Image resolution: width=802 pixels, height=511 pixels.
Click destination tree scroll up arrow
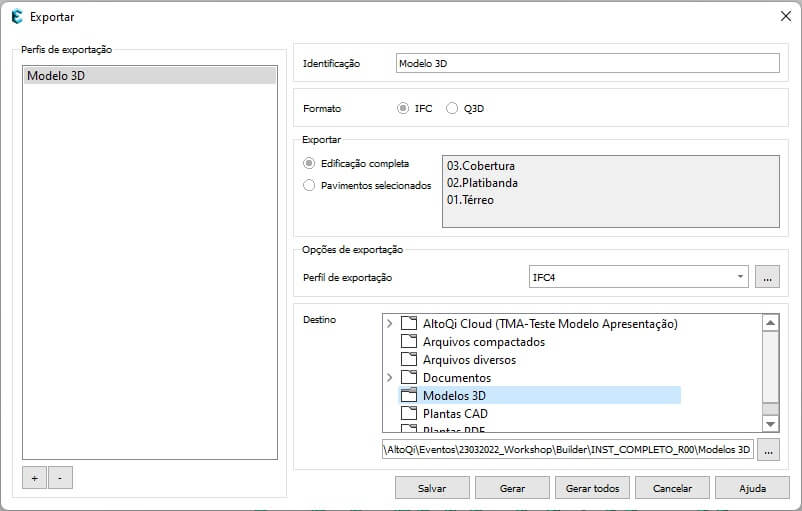point(770,323)
